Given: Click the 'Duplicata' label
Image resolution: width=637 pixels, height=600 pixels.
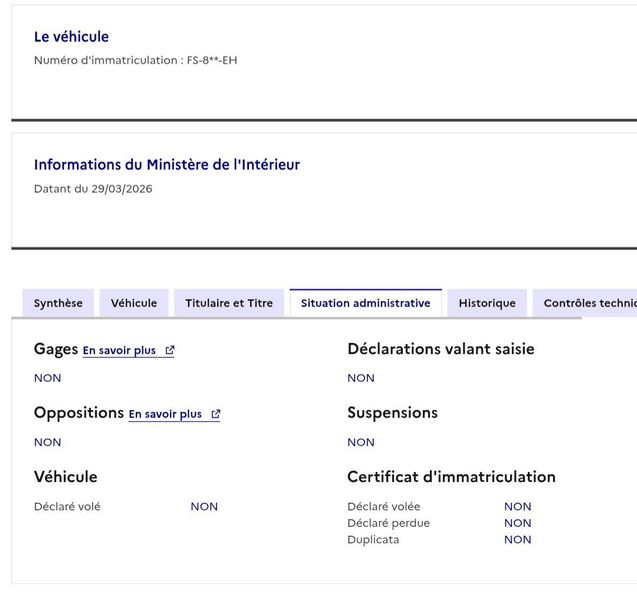Looking at the screenshot, I should point(373,540).
